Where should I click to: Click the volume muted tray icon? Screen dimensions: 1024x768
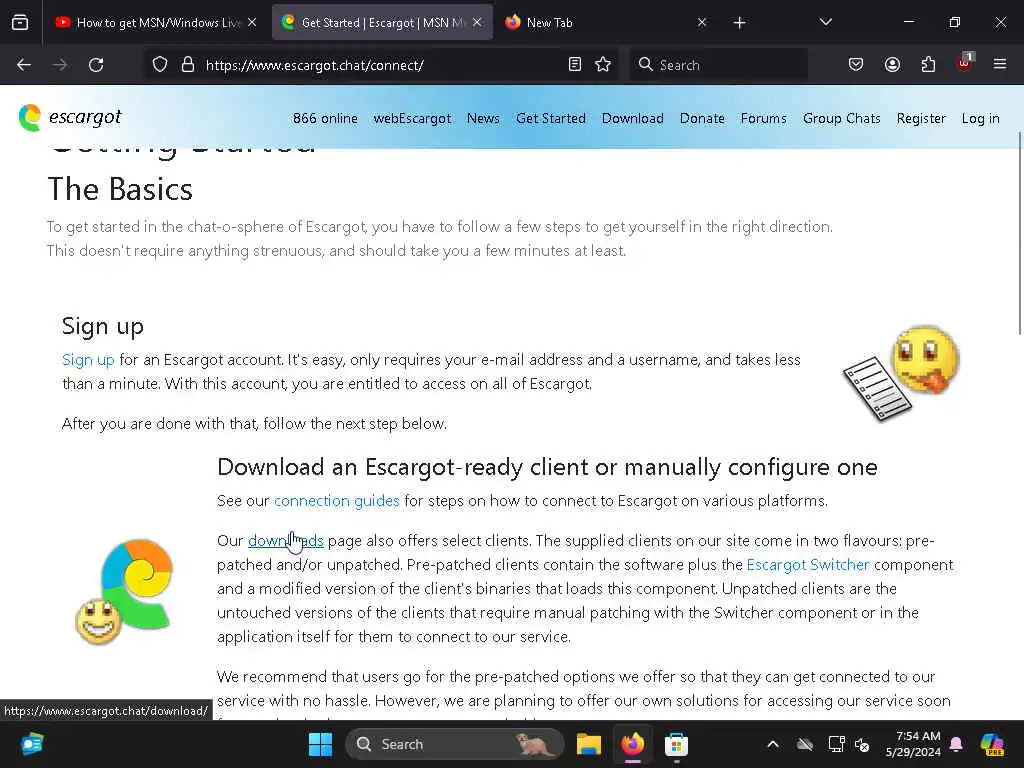(862, 744)
